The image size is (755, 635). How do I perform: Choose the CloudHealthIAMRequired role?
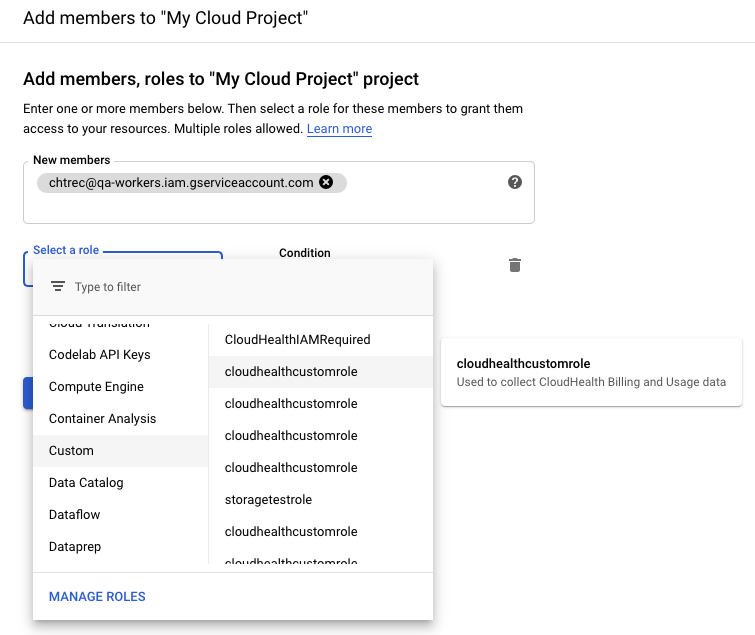coord(297,340)
